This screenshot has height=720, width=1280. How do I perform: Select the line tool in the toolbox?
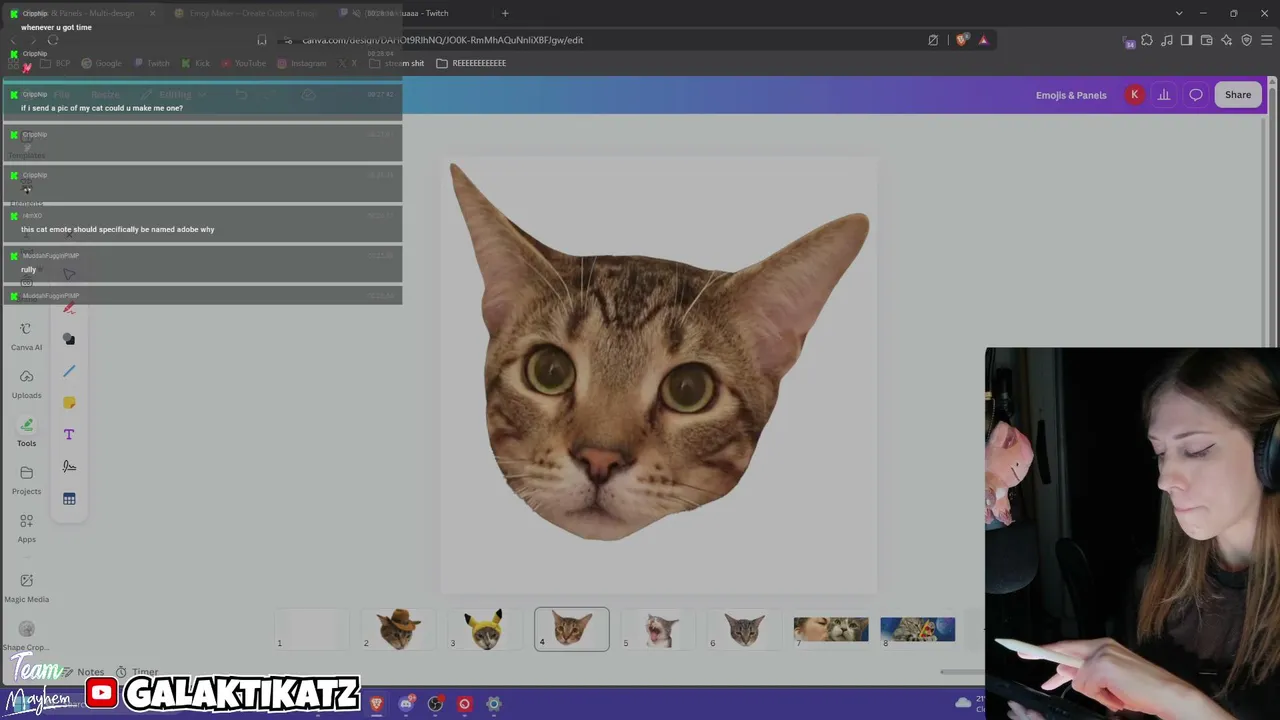pos(69,371)
